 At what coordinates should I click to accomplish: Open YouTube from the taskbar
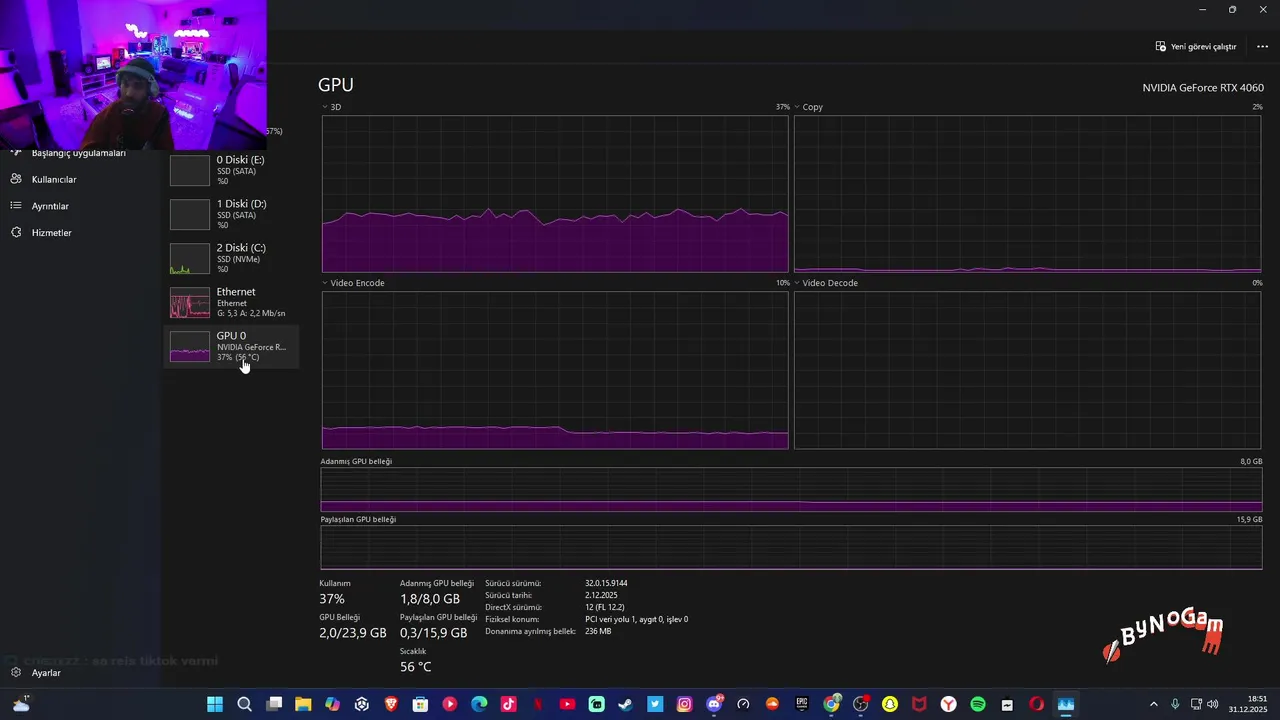coord(567,704)
